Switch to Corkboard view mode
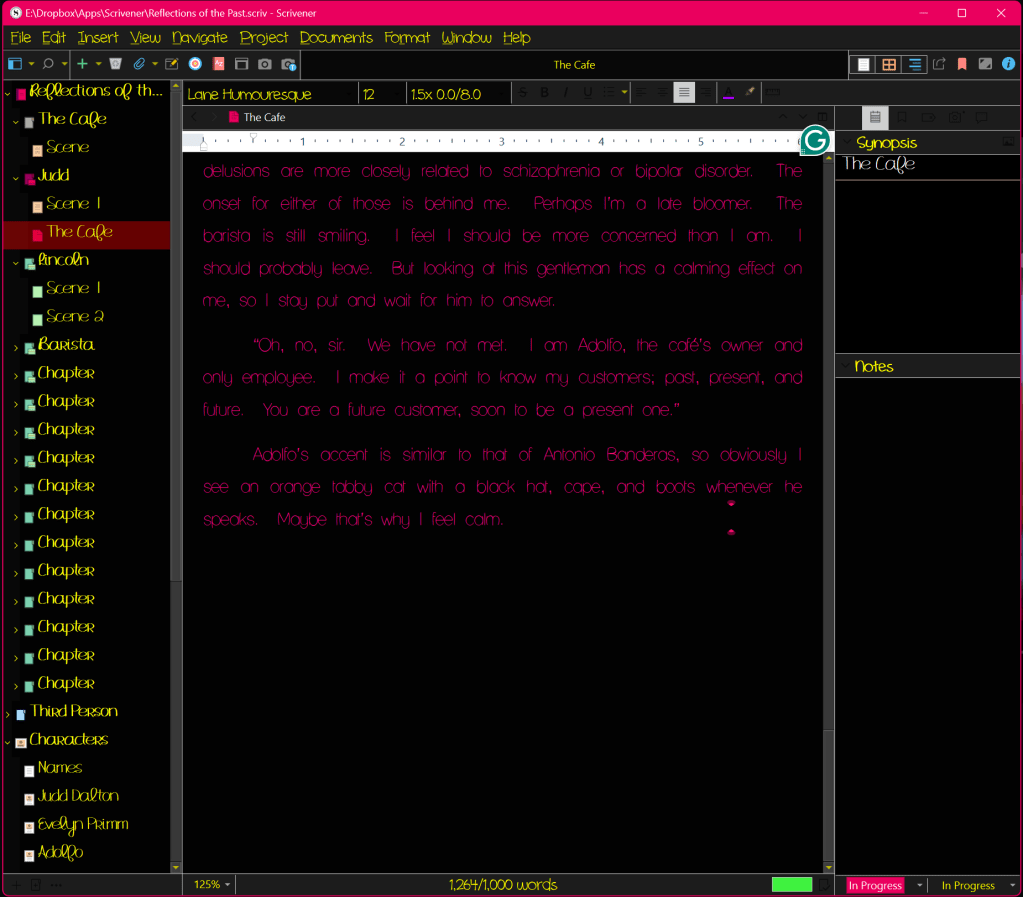Screen dimensions: 1023x897 coord(888,64)
